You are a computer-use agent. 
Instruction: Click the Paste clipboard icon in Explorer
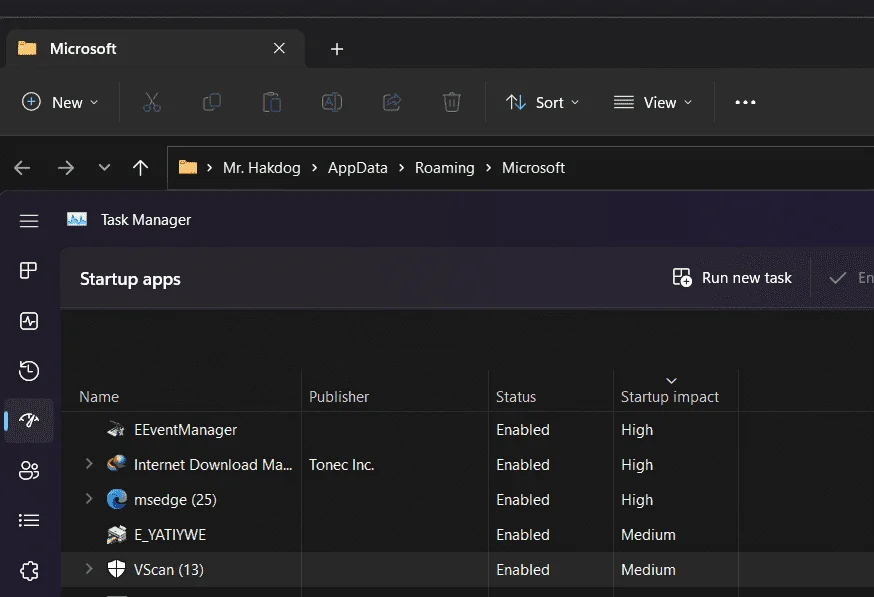(x=272, y=103)
